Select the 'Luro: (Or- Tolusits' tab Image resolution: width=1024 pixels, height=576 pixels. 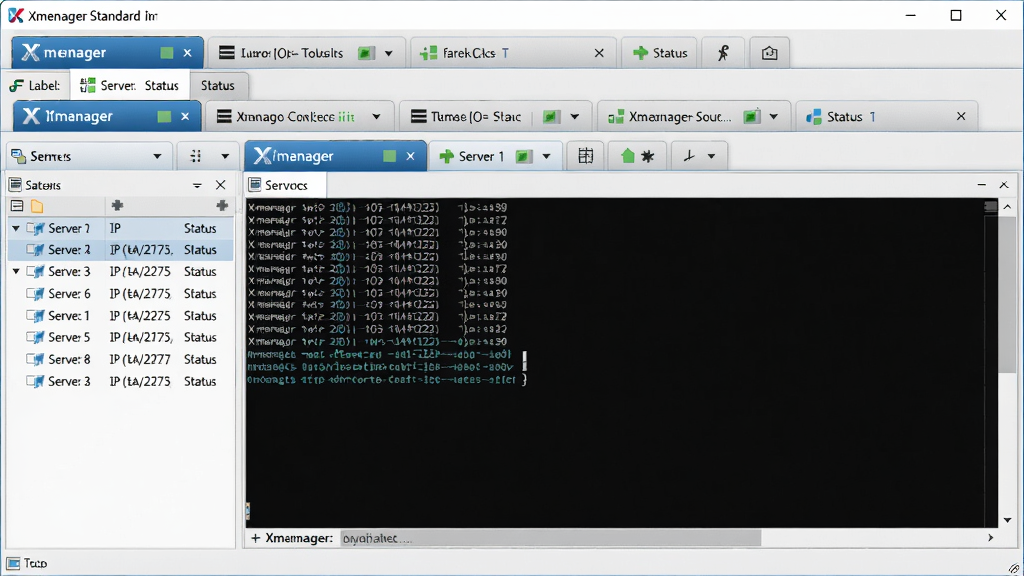307,53
